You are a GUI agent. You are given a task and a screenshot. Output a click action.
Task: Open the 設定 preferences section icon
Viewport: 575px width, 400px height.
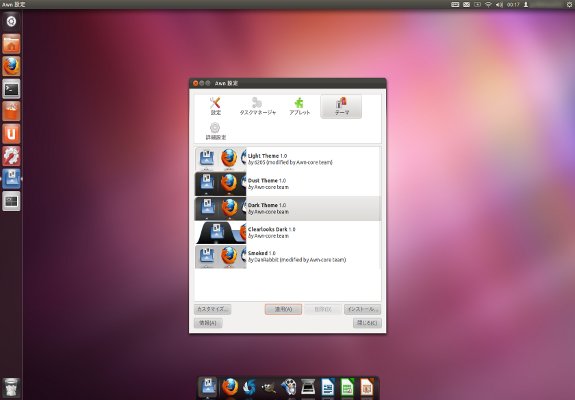(x=215, y=106)
